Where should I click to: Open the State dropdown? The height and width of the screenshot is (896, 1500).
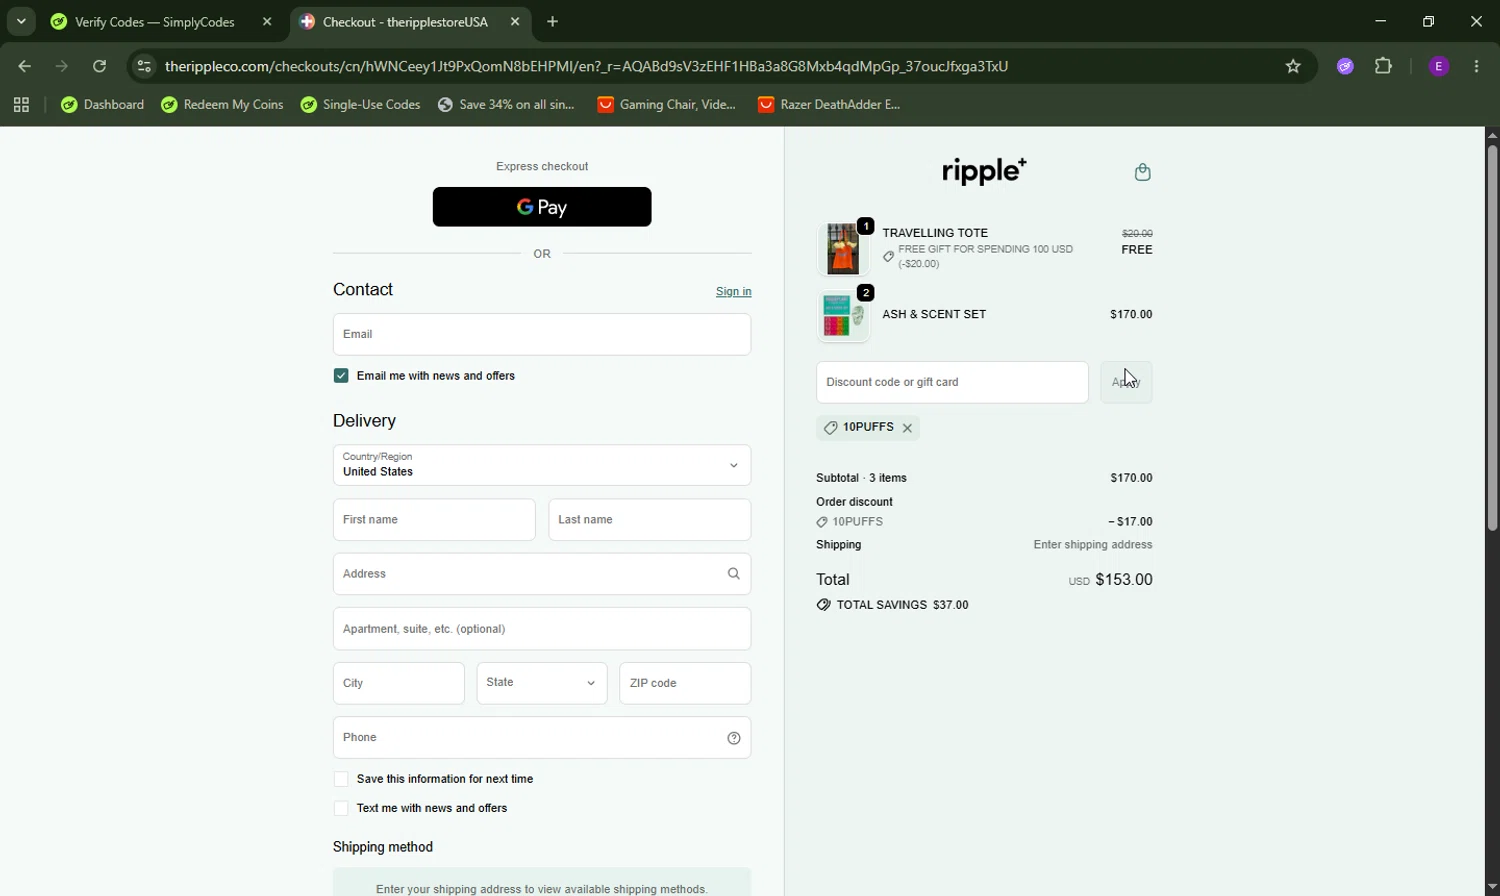click(x=542, y=684)
